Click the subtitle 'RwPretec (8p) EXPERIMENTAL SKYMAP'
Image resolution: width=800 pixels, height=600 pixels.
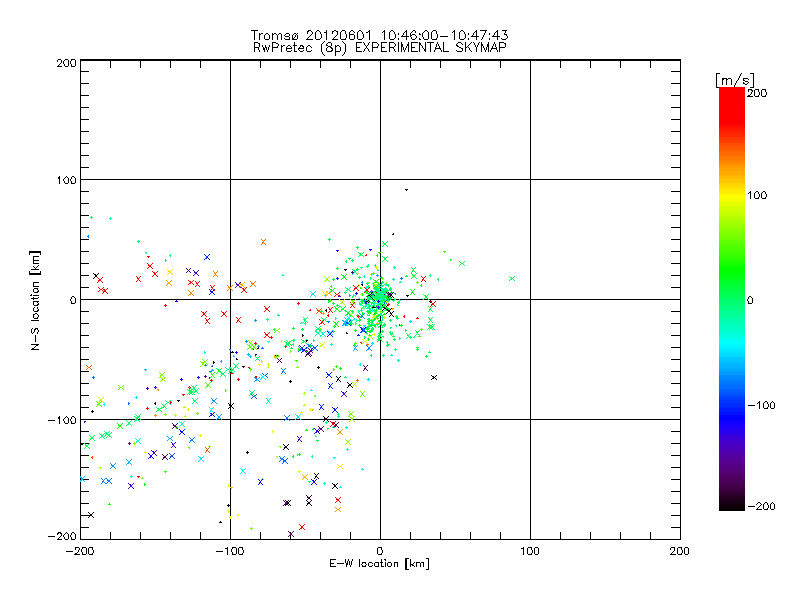click(x=380, y=48)
